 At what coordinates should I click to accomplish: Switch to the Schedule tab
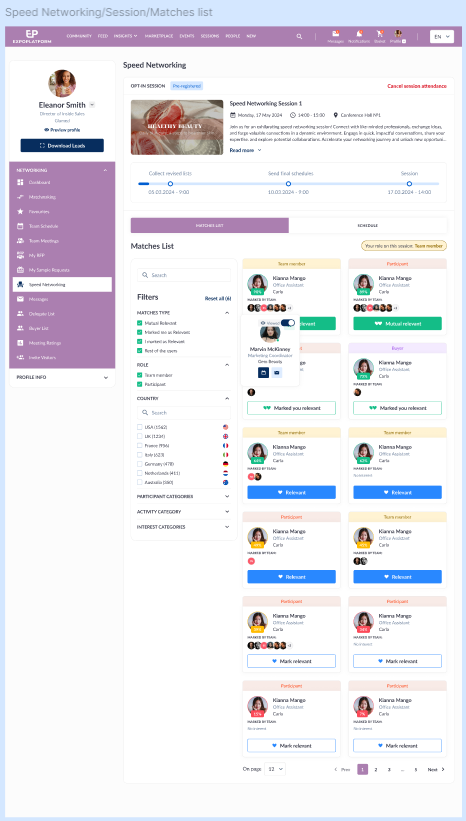(368, 226)
